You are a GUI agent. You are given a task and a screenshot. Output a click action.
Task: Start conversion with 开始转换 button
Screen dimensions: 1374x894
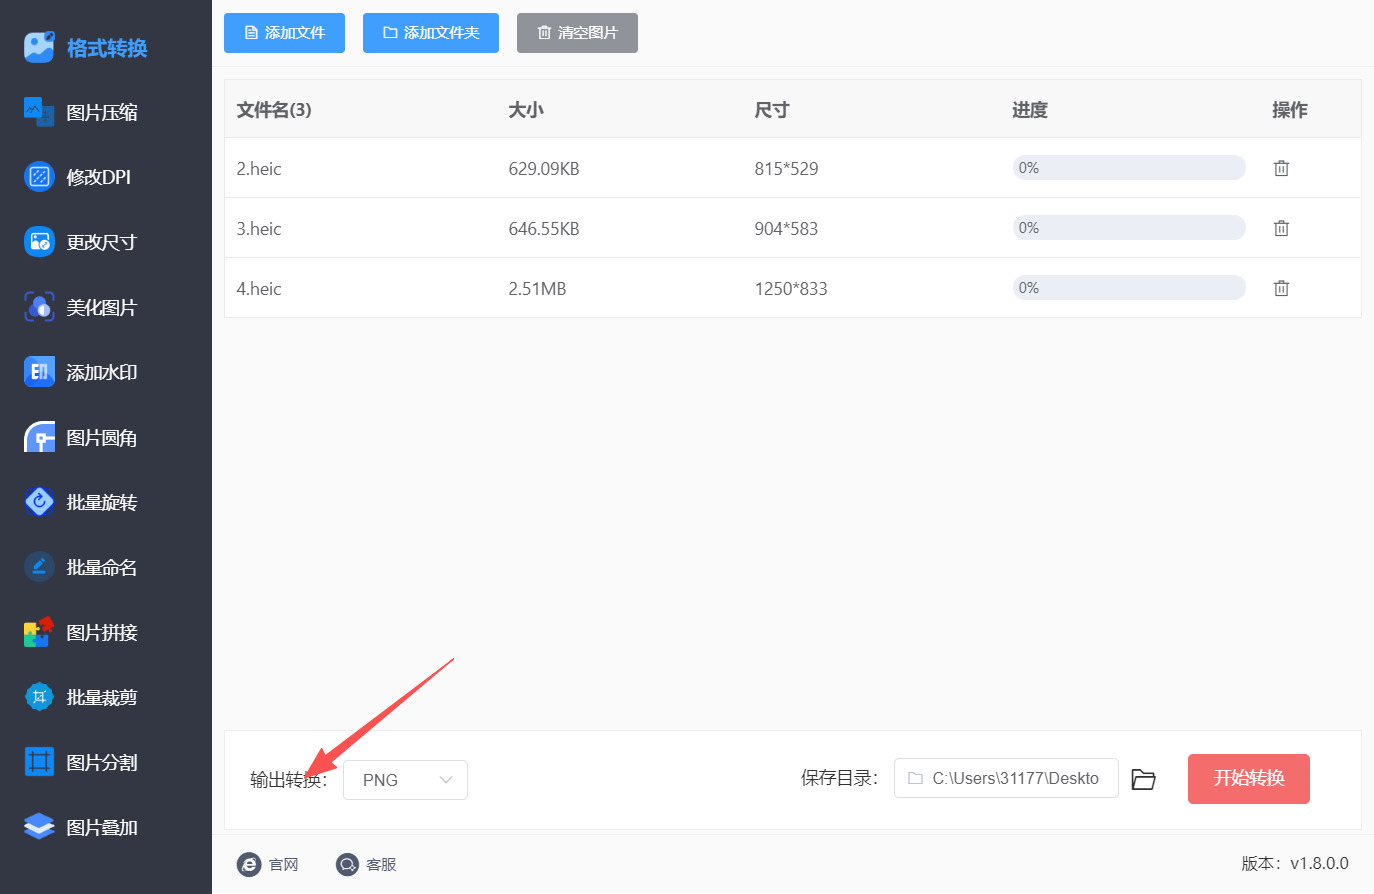pos(1248,779)
